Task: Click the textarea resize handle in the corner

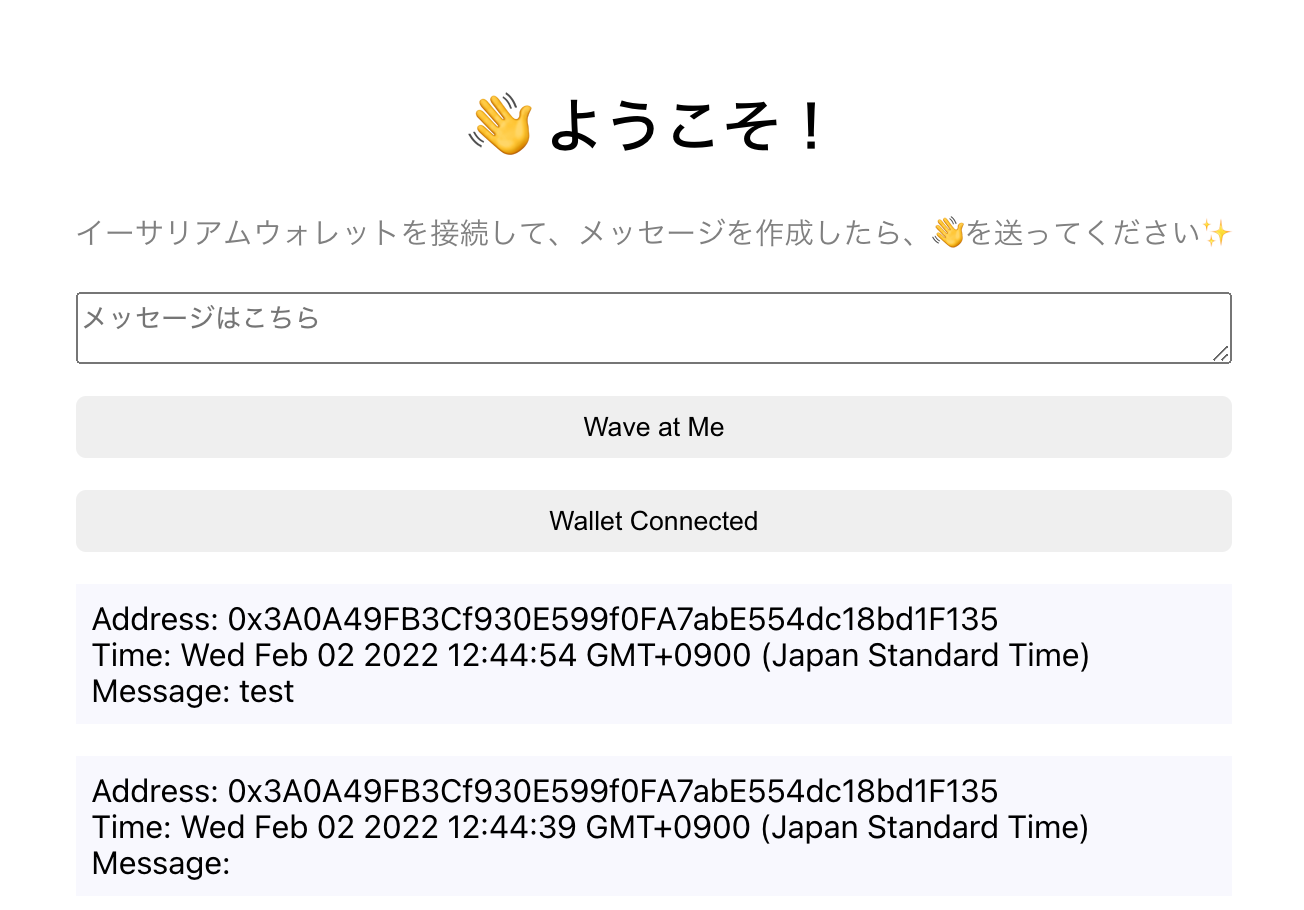Action: (1221, 353)
